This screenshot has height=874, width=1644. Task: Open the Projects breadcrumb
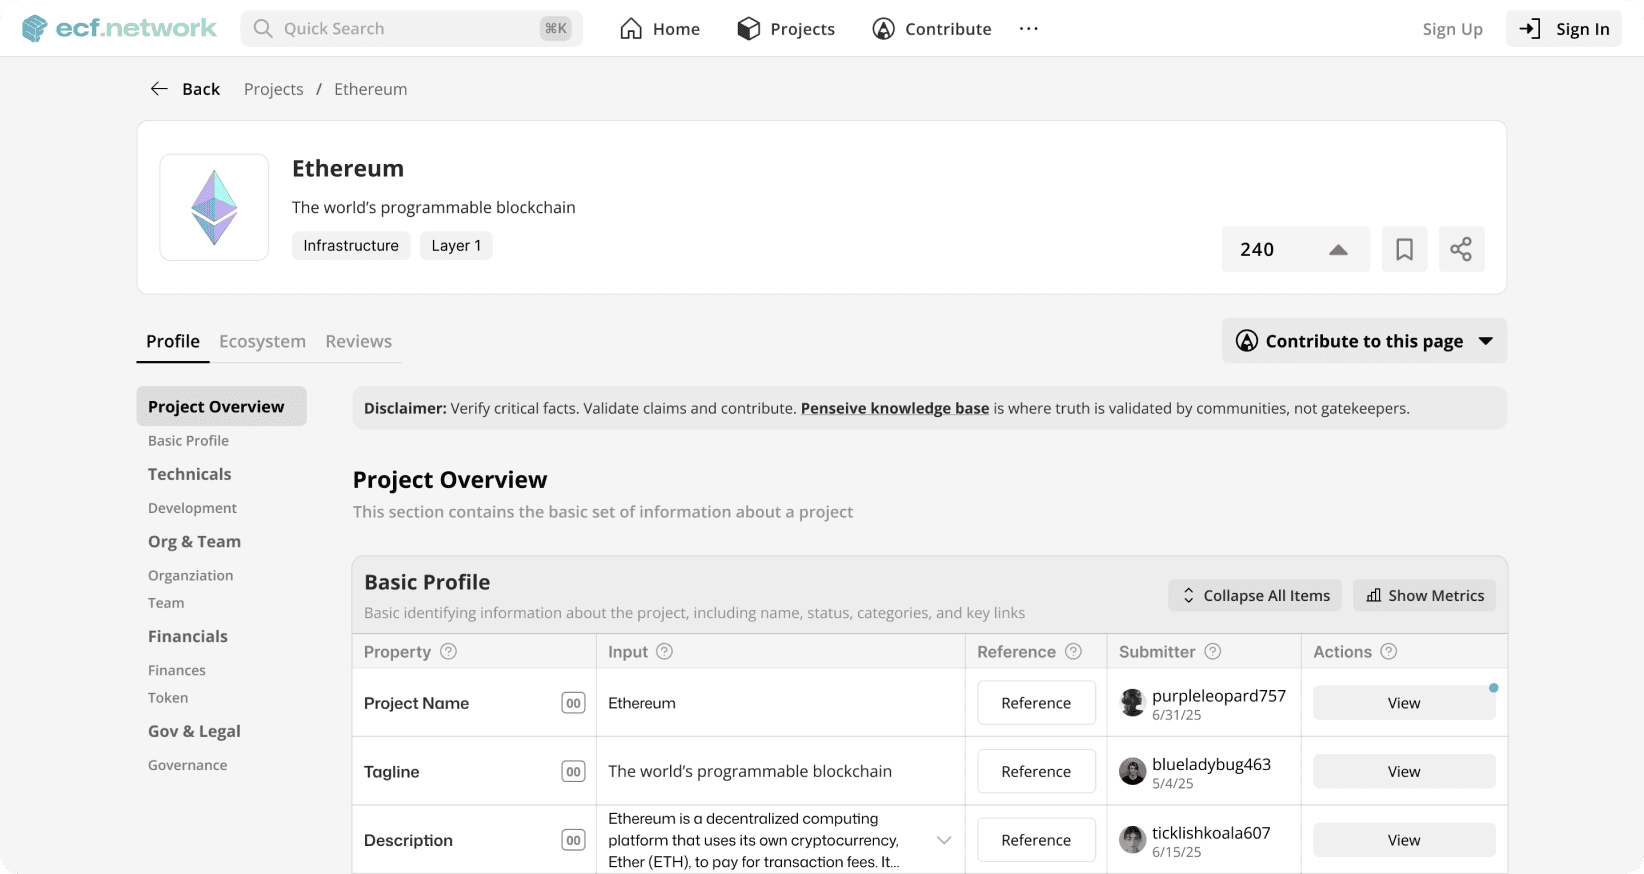(273, 89)
